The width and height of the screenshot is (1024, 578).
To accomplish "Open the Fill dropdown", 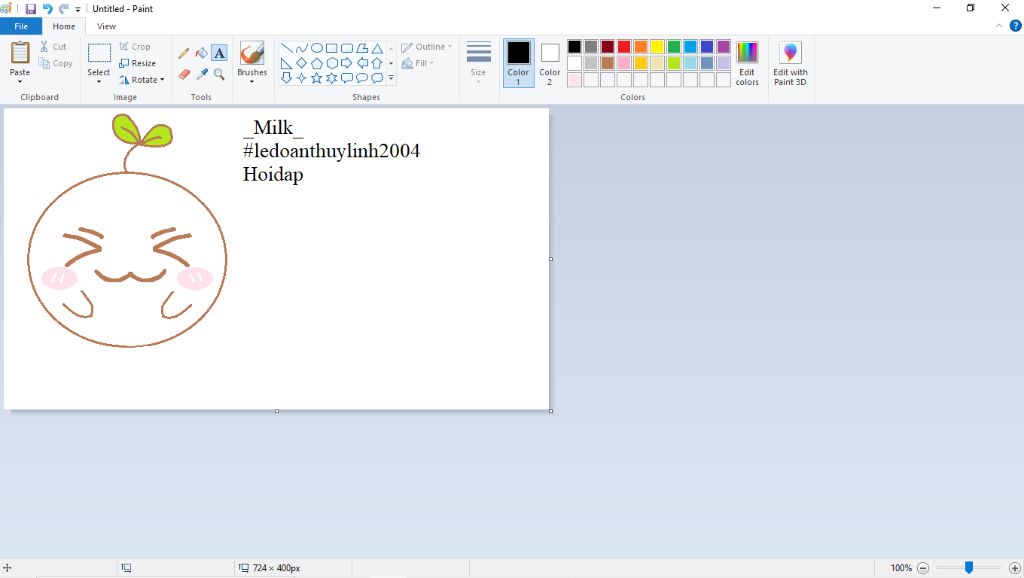I will tap(418, 63).
